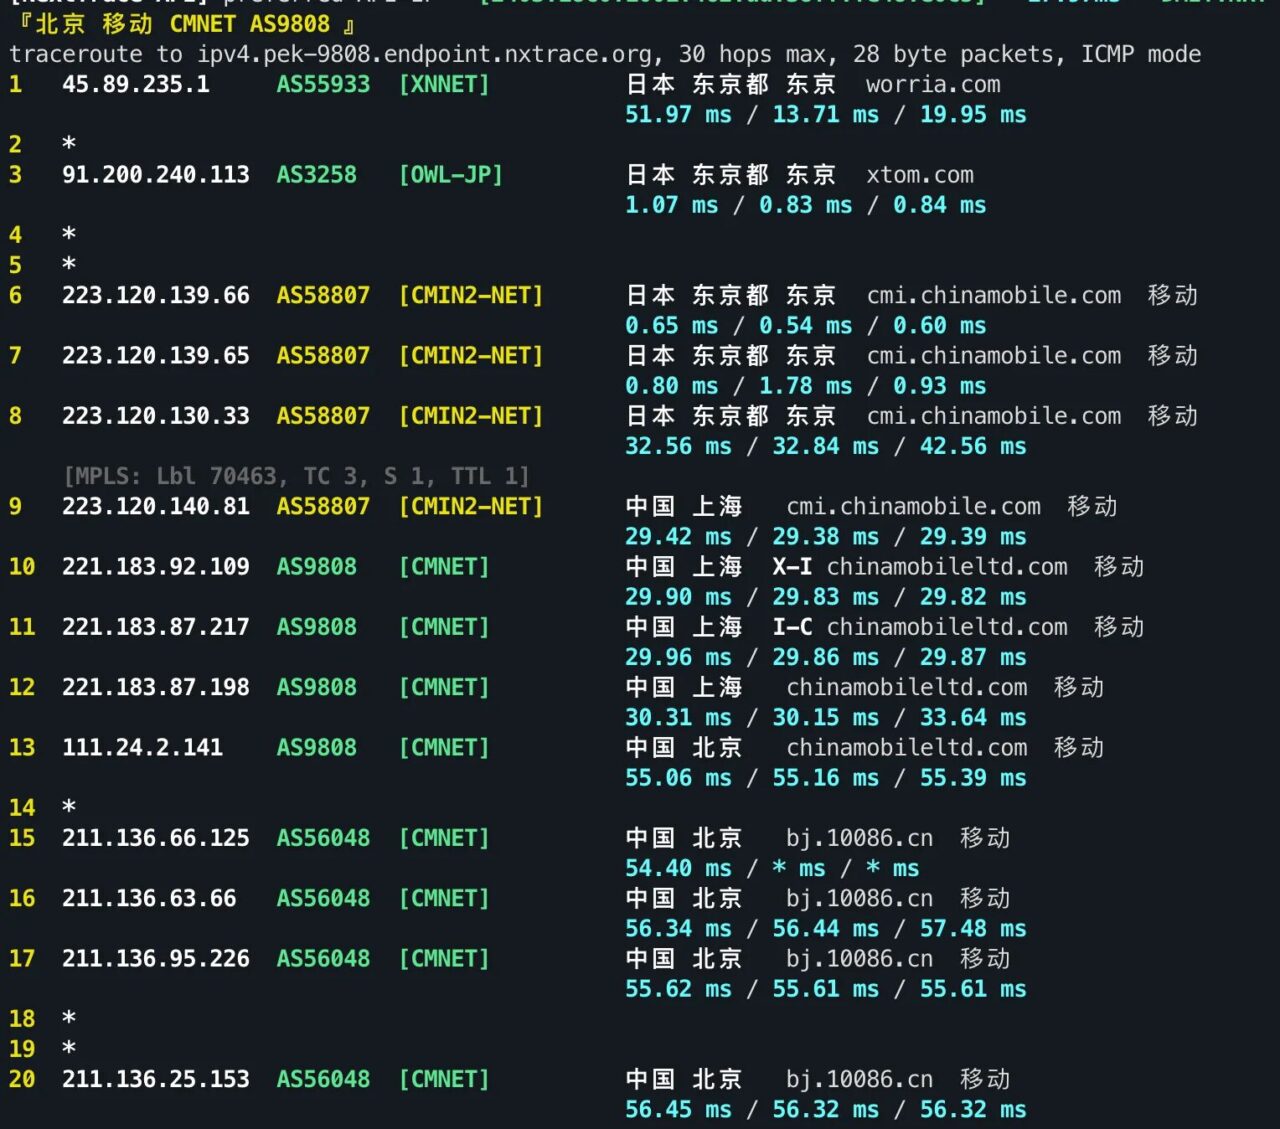Click the IP address 111.24.2.141
Image resolution: width=1280 pixels, height=1129 pixels.
[143, 748]
